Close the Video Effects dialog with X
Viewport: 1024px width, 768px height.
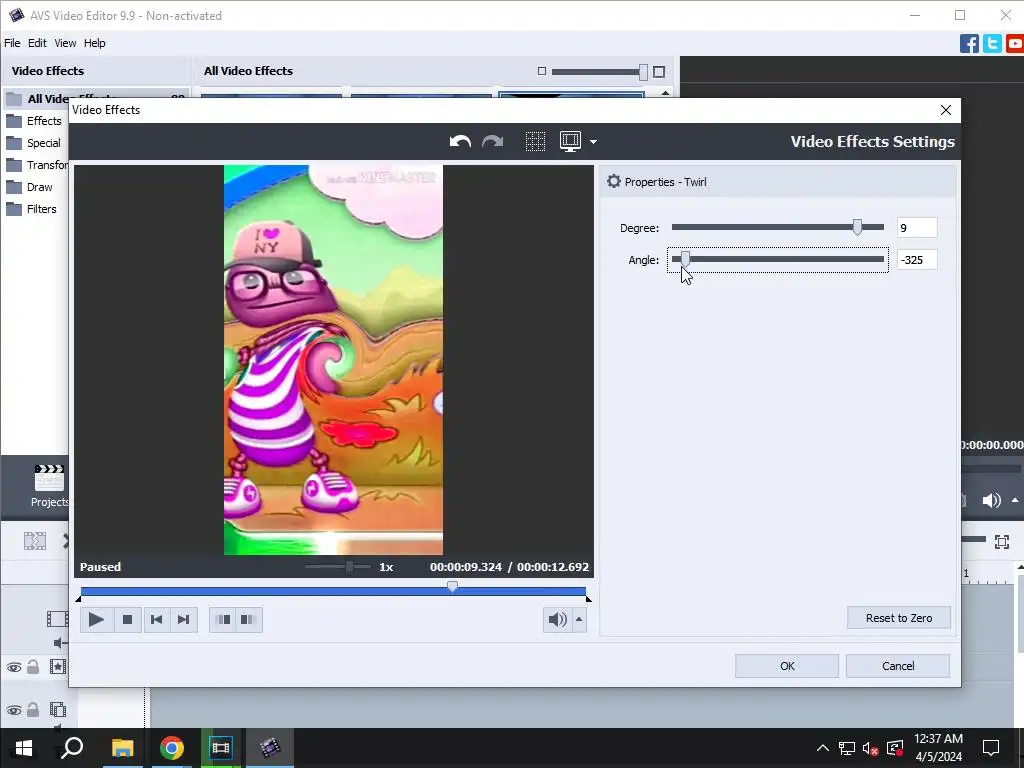[x=946, y=110]
